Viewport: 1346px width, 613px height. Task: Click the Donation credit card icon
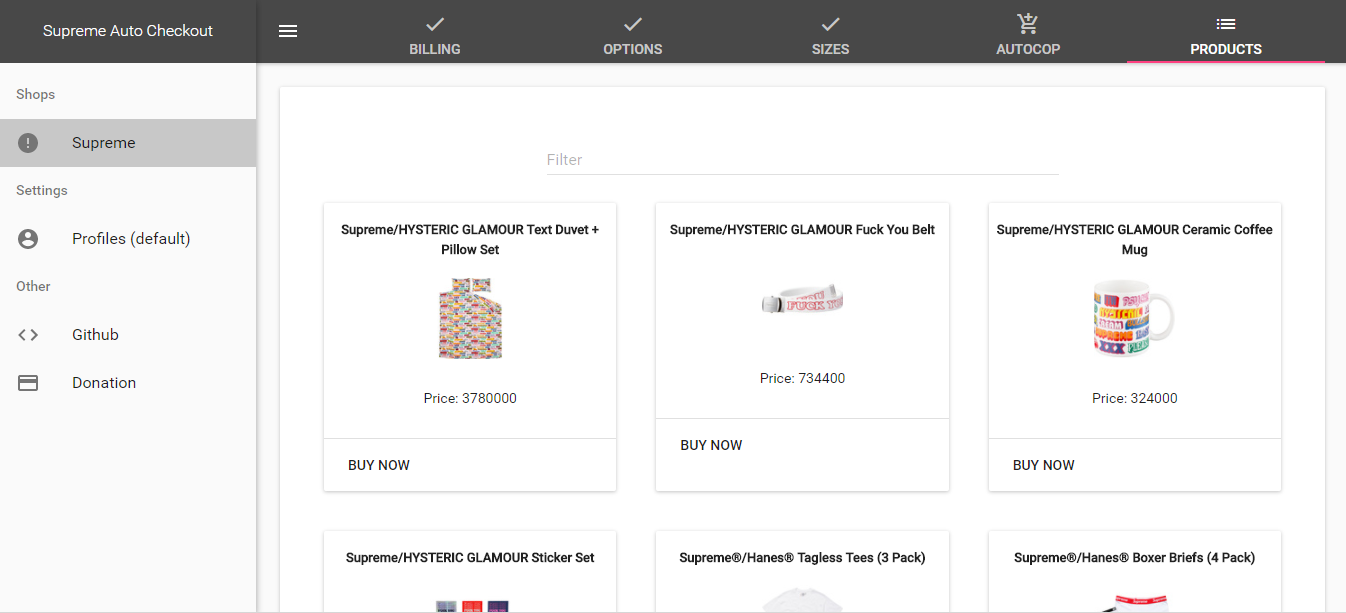(x=28, y=383)
